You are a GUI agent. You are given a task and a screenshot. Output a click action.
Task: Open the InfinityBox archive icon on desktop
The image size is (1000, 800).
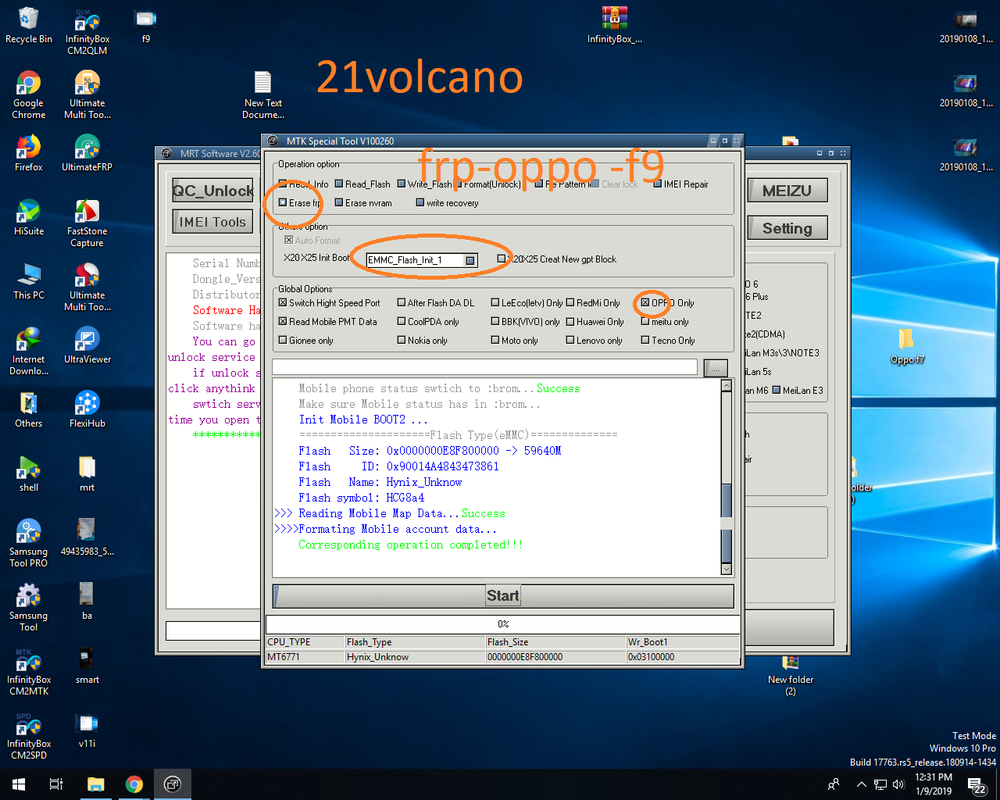pyautogui.click(x=614, y=26)
